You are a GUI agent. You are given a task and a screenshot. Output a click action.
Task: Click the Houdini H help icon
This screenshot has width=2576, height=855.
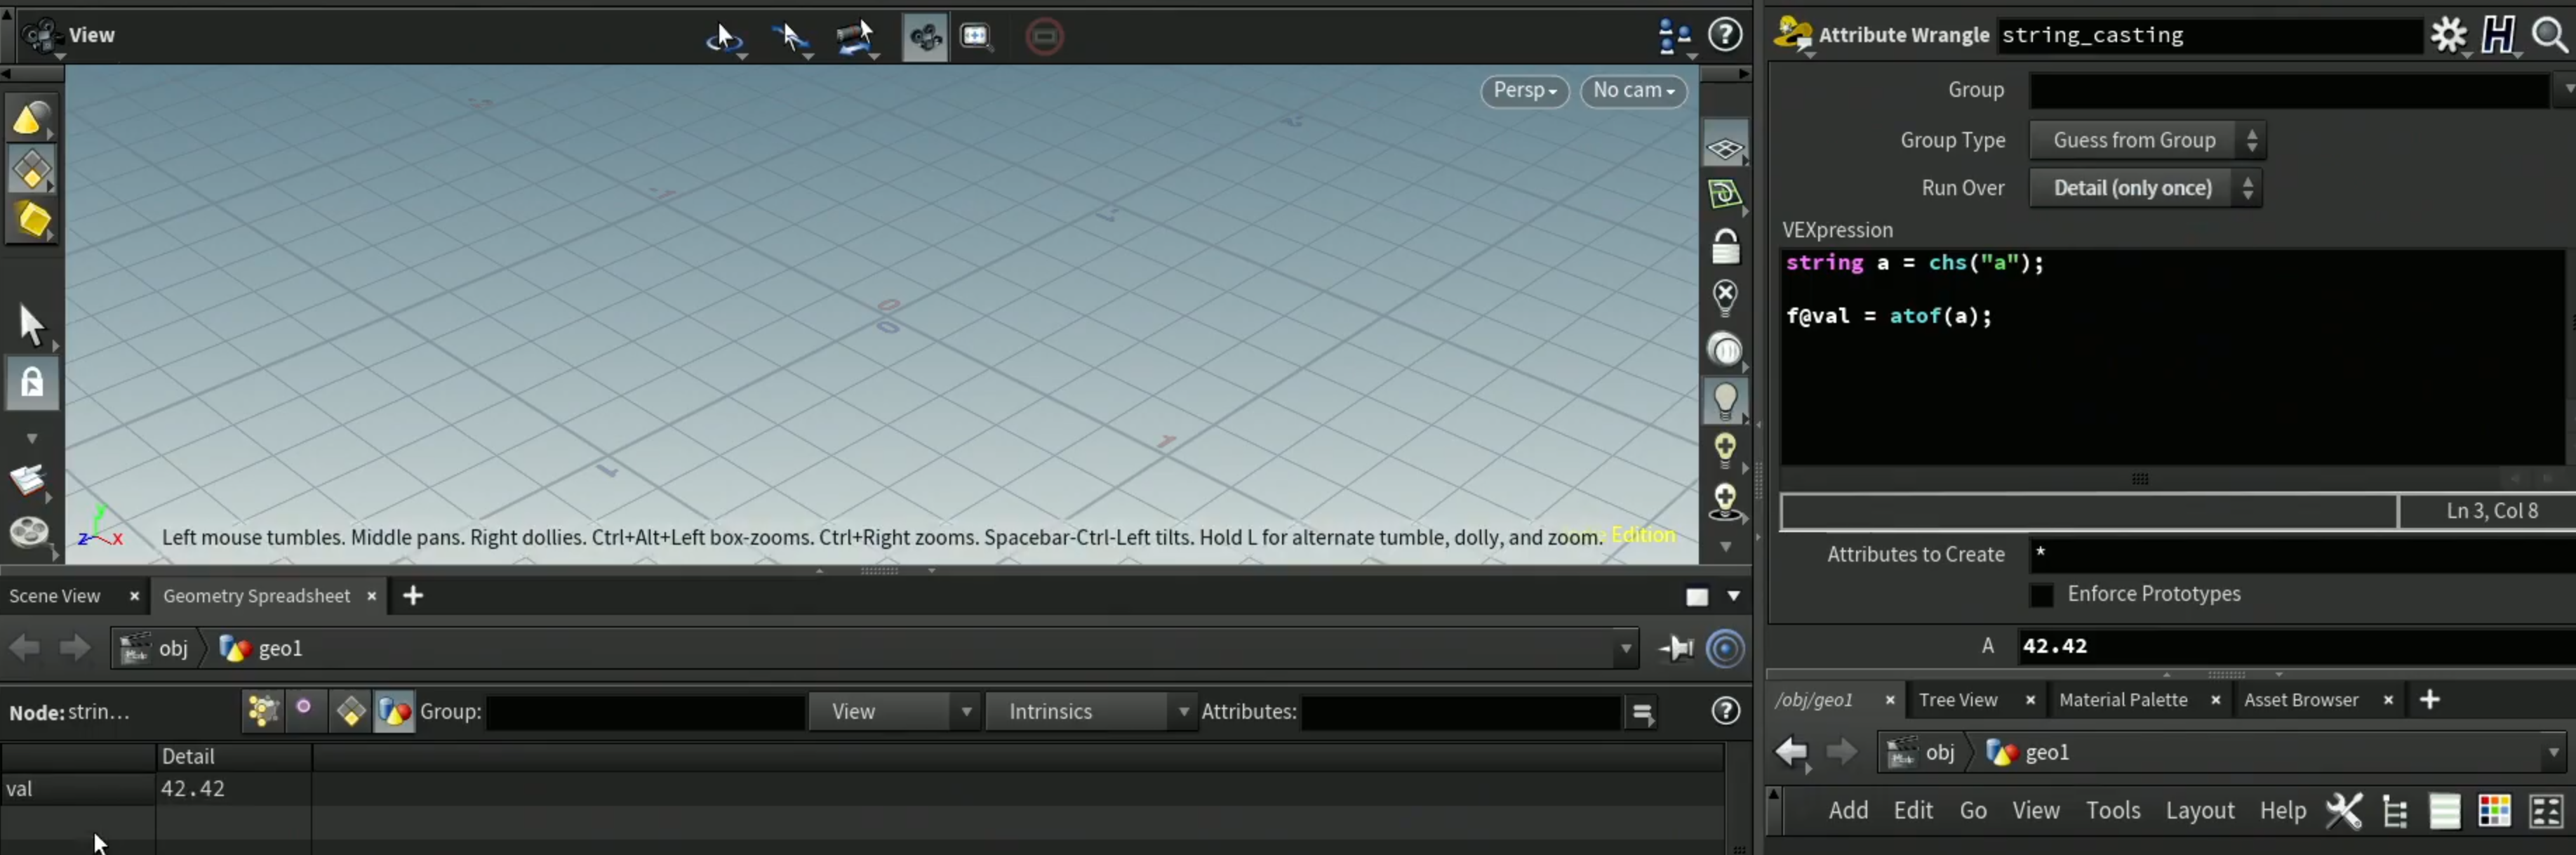(2498, 35)
